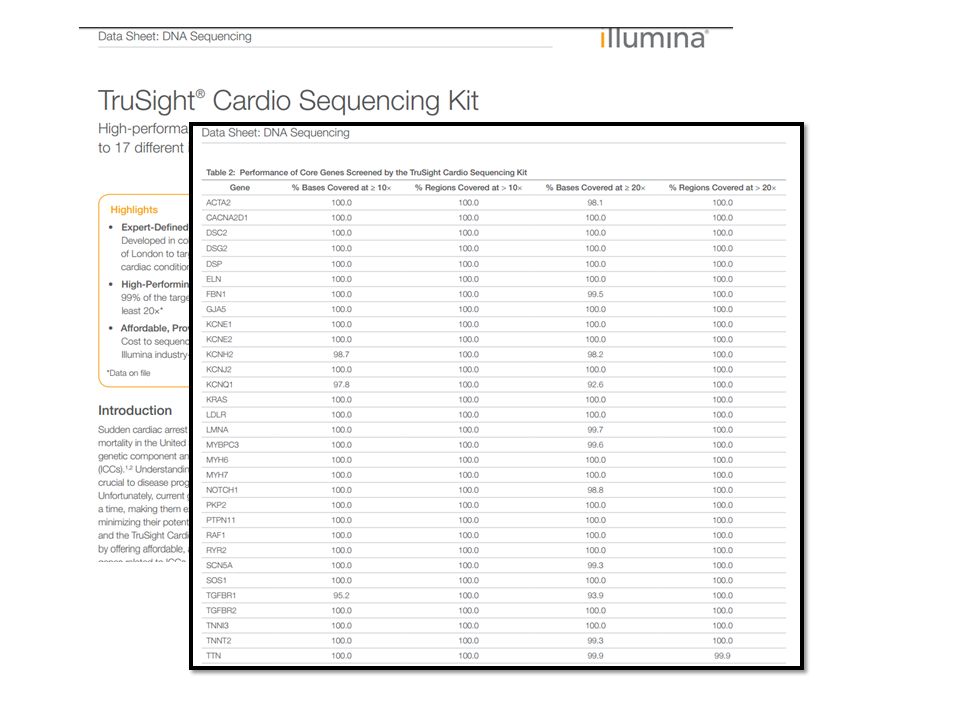The height and width of the screenshot is (720, 960).
Task: Select the TGFBR2 gene name
Action: [221, 610]
